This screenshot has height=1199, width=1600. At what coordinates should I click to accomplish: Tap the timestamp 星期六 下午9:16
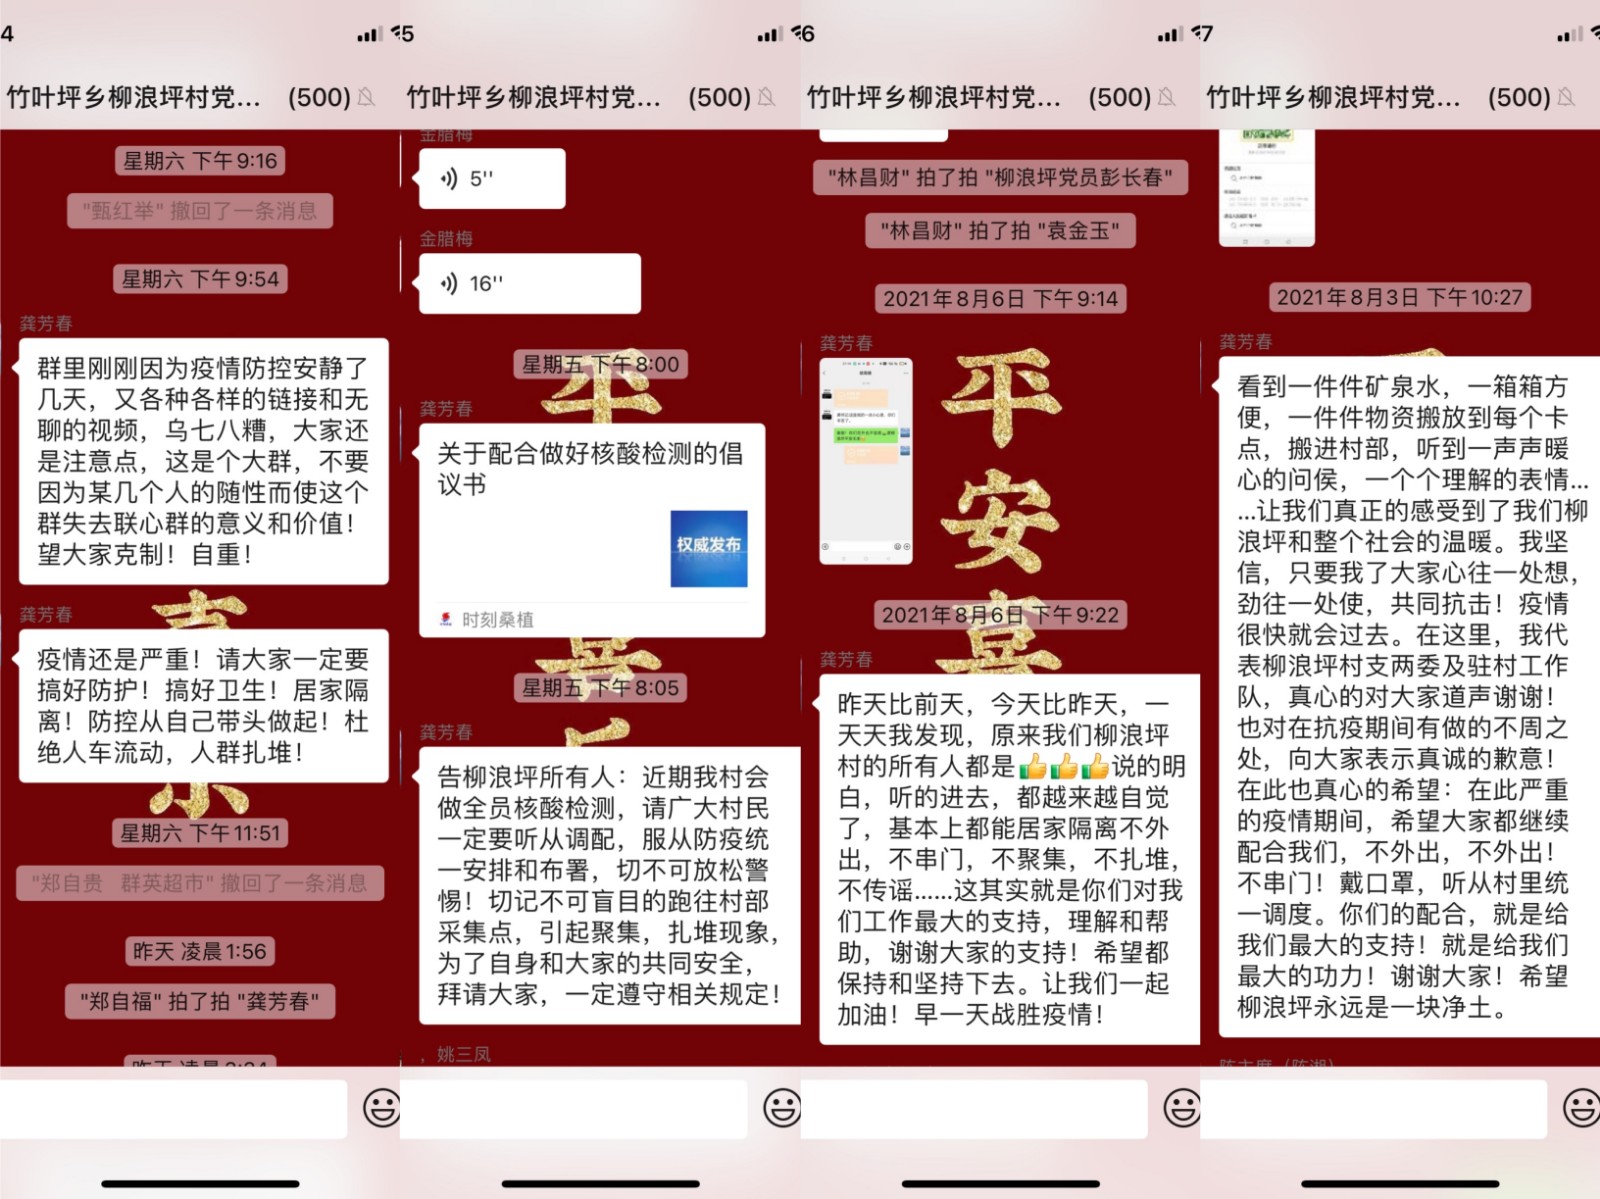pyautogui.click(x=200, y=161)
